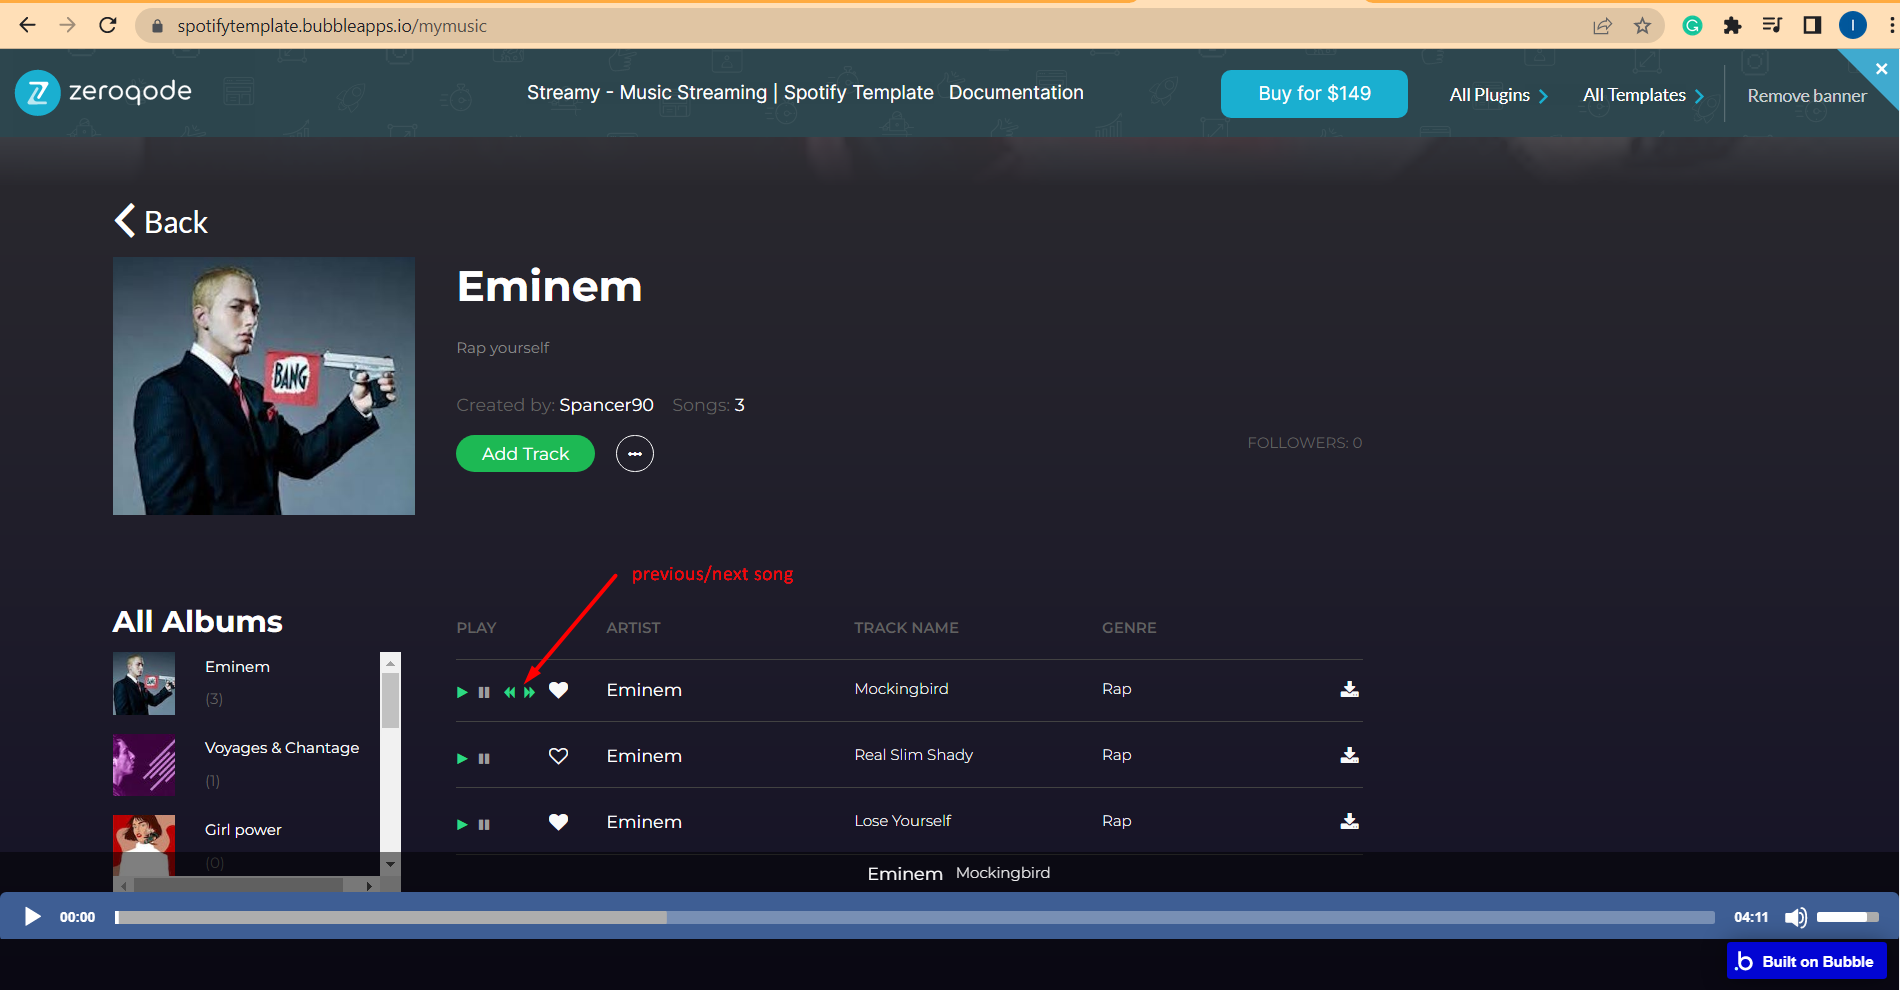The height and width of the screenshot is (990, 1900).
Task: Click the Lose Yourself track name
Action: pyautogui.click(x=902, y=821)
